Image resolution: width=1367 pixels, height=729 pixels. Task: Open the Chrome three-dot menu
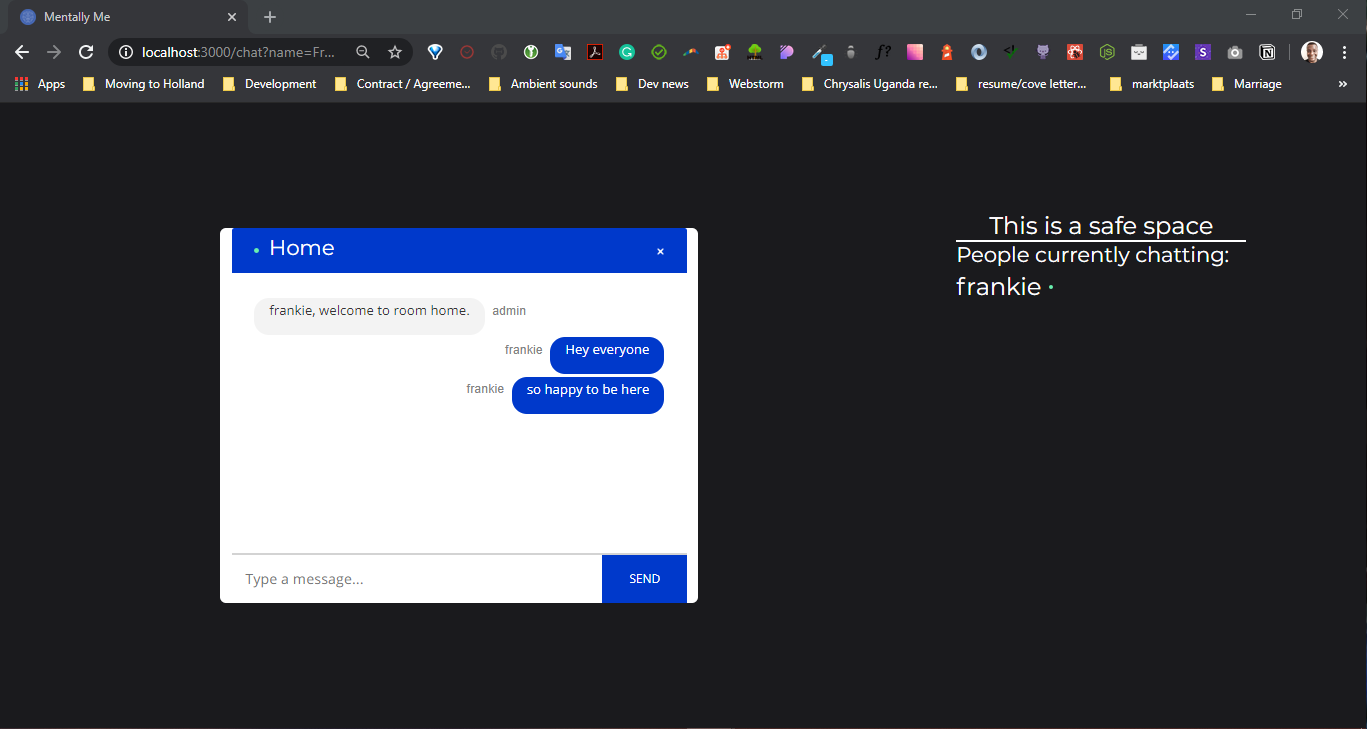(x=1345, y=52)
